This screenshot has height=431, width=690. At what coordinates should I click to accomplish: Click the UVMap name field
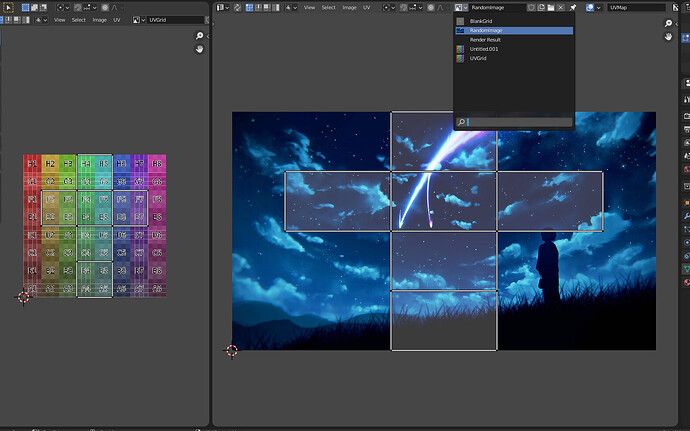(x=637, y=7)
